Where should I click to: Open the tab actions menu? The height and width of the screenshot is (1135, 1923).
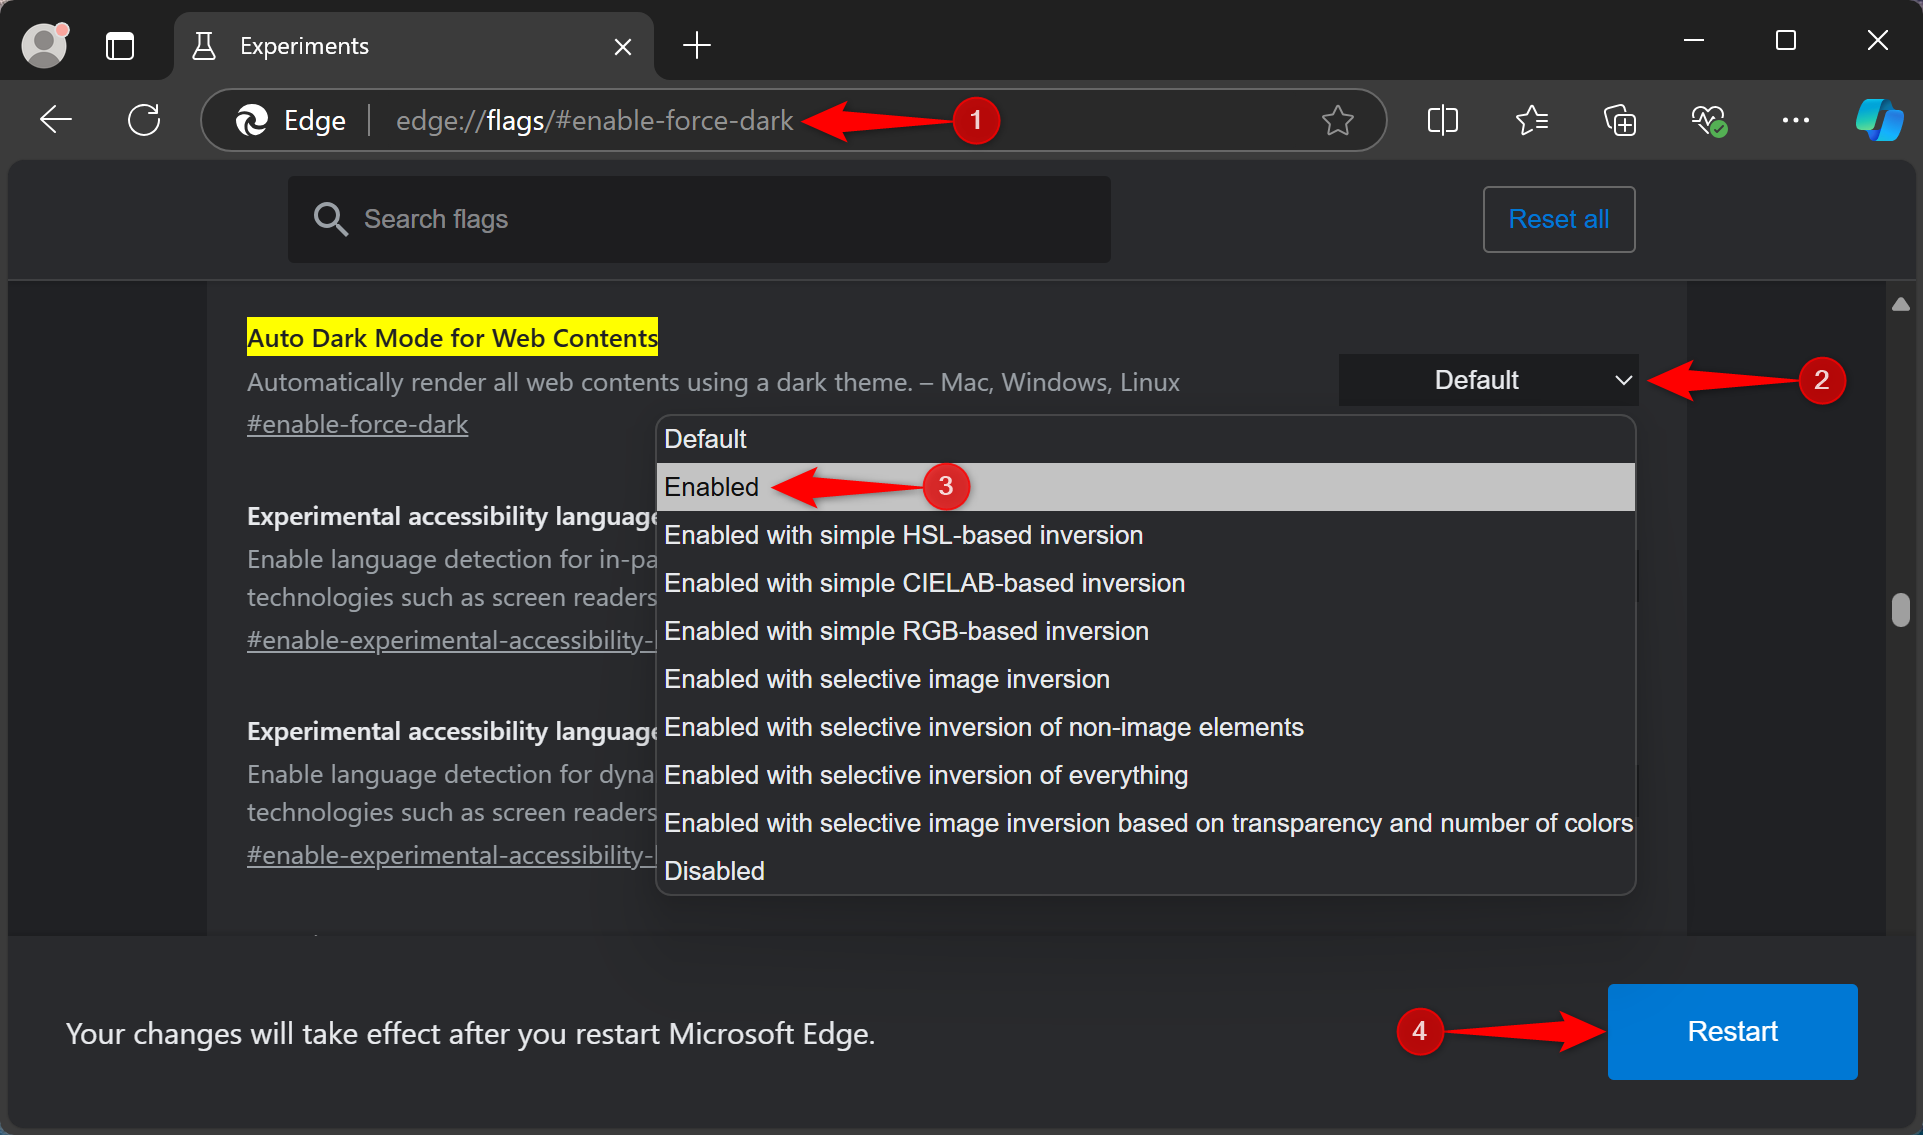coord(120,45)
